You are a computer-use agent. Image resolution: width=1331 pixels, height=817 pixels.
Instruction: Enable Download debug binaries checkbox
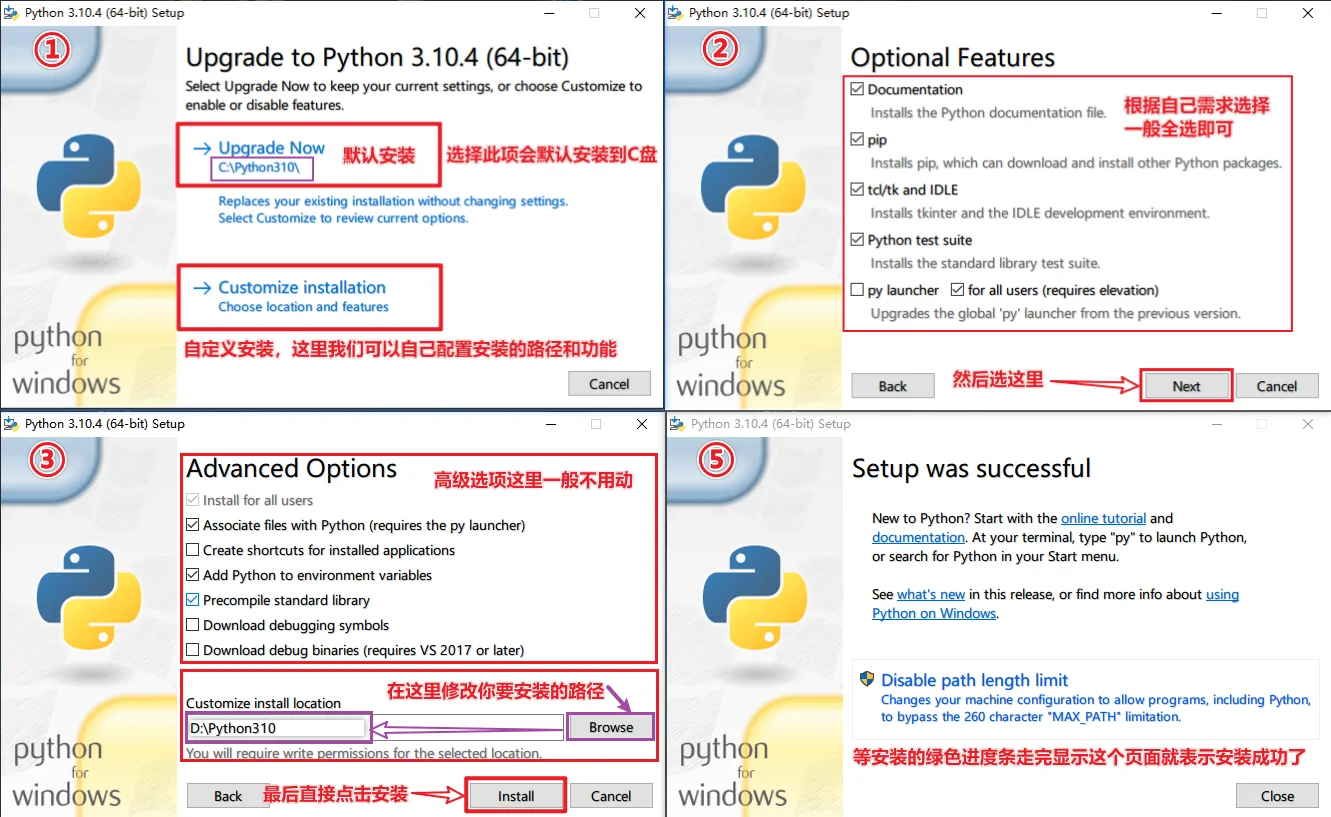point(193,650)
